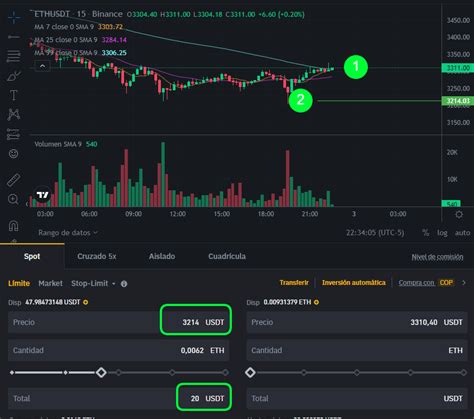The height and width of the screenshot is (419, 474).
Task: Click the MA 99 close indicator legend
Action: tap(80, 53)
